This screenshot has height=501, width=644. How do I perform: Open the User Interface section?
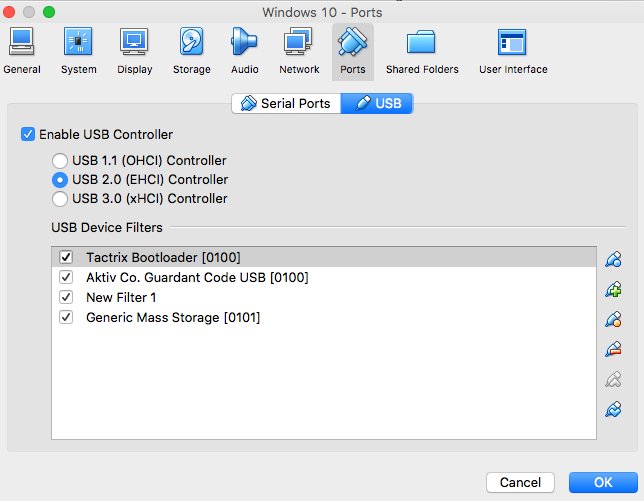click(513, 51)
